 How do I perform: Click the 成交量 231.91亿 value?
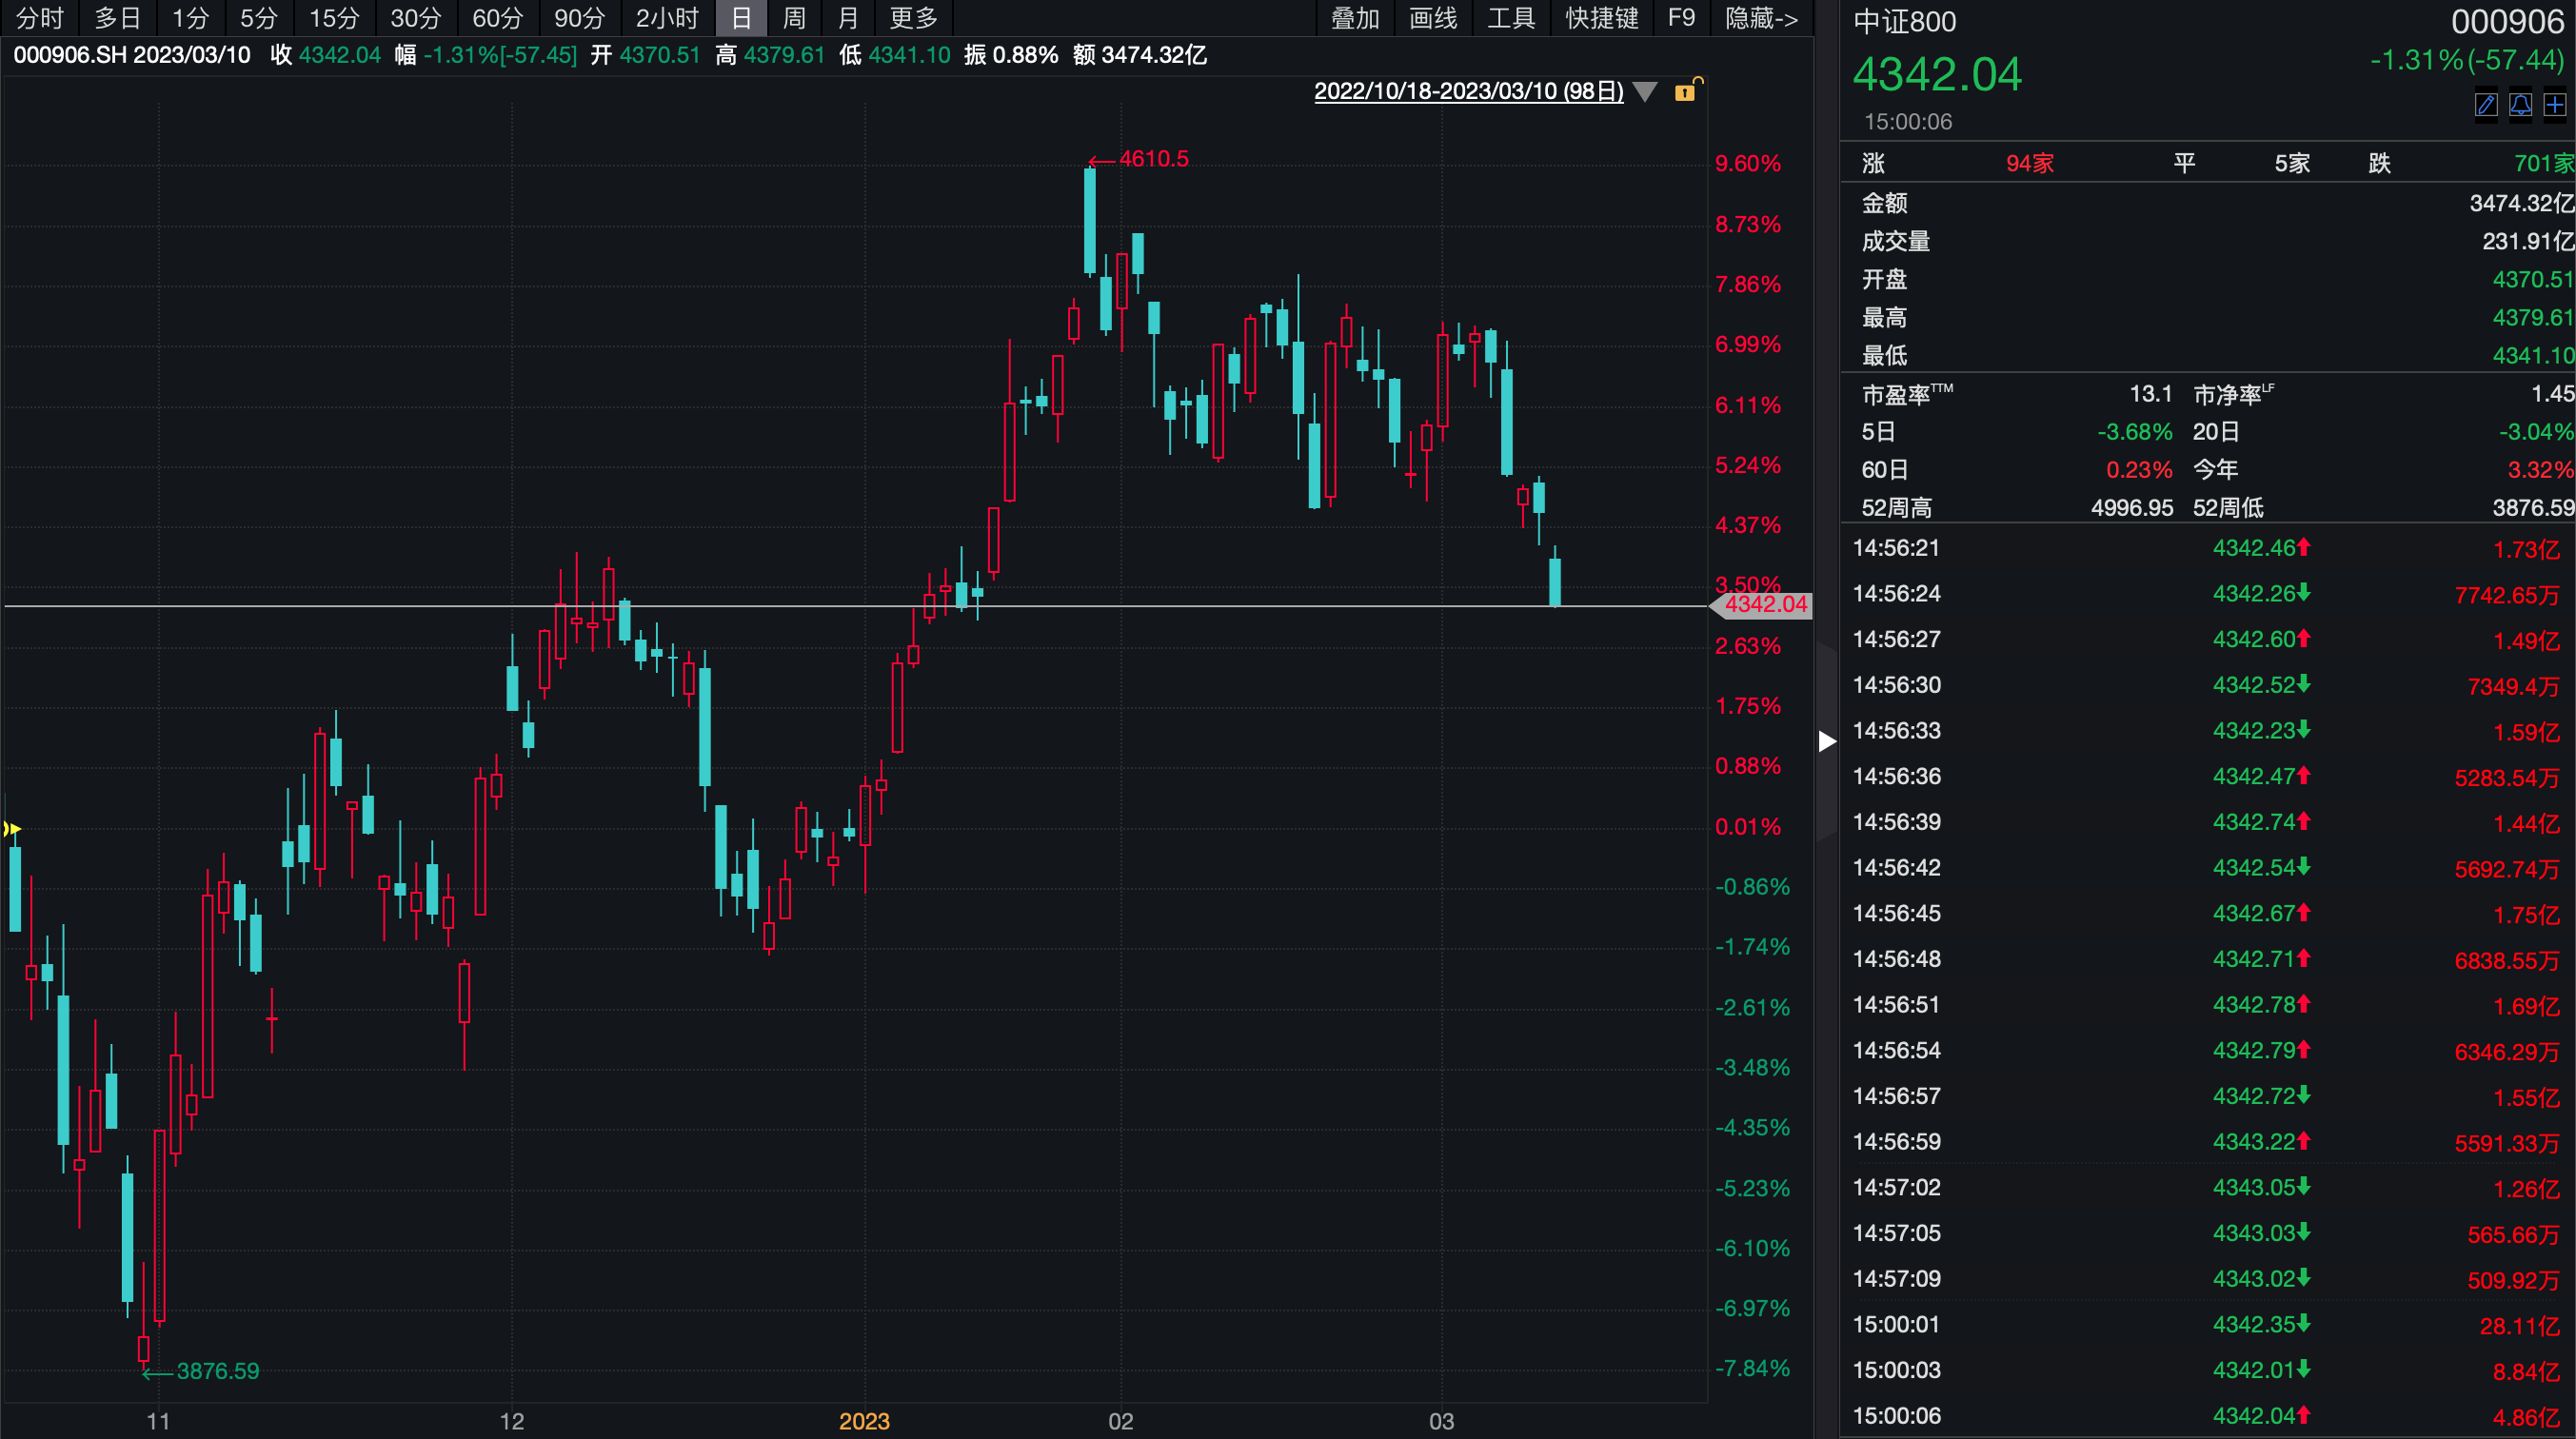coord(2527,241)
